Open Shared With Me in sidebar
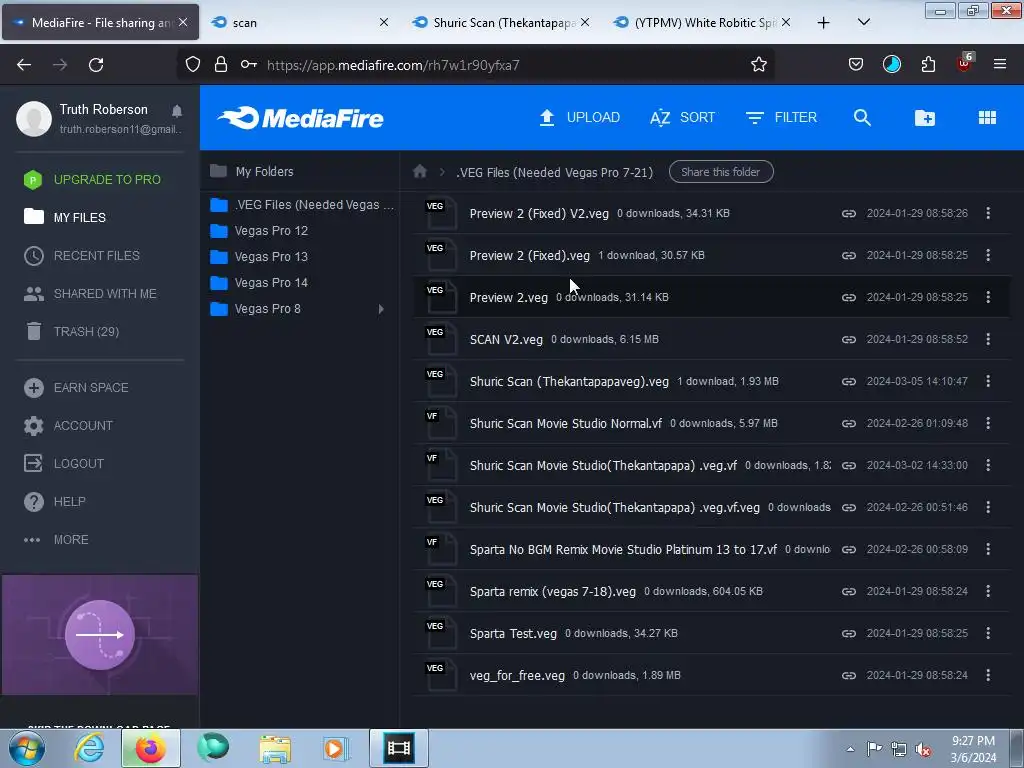The height and width of the screenshot is (768, 1024). point(91,294)
